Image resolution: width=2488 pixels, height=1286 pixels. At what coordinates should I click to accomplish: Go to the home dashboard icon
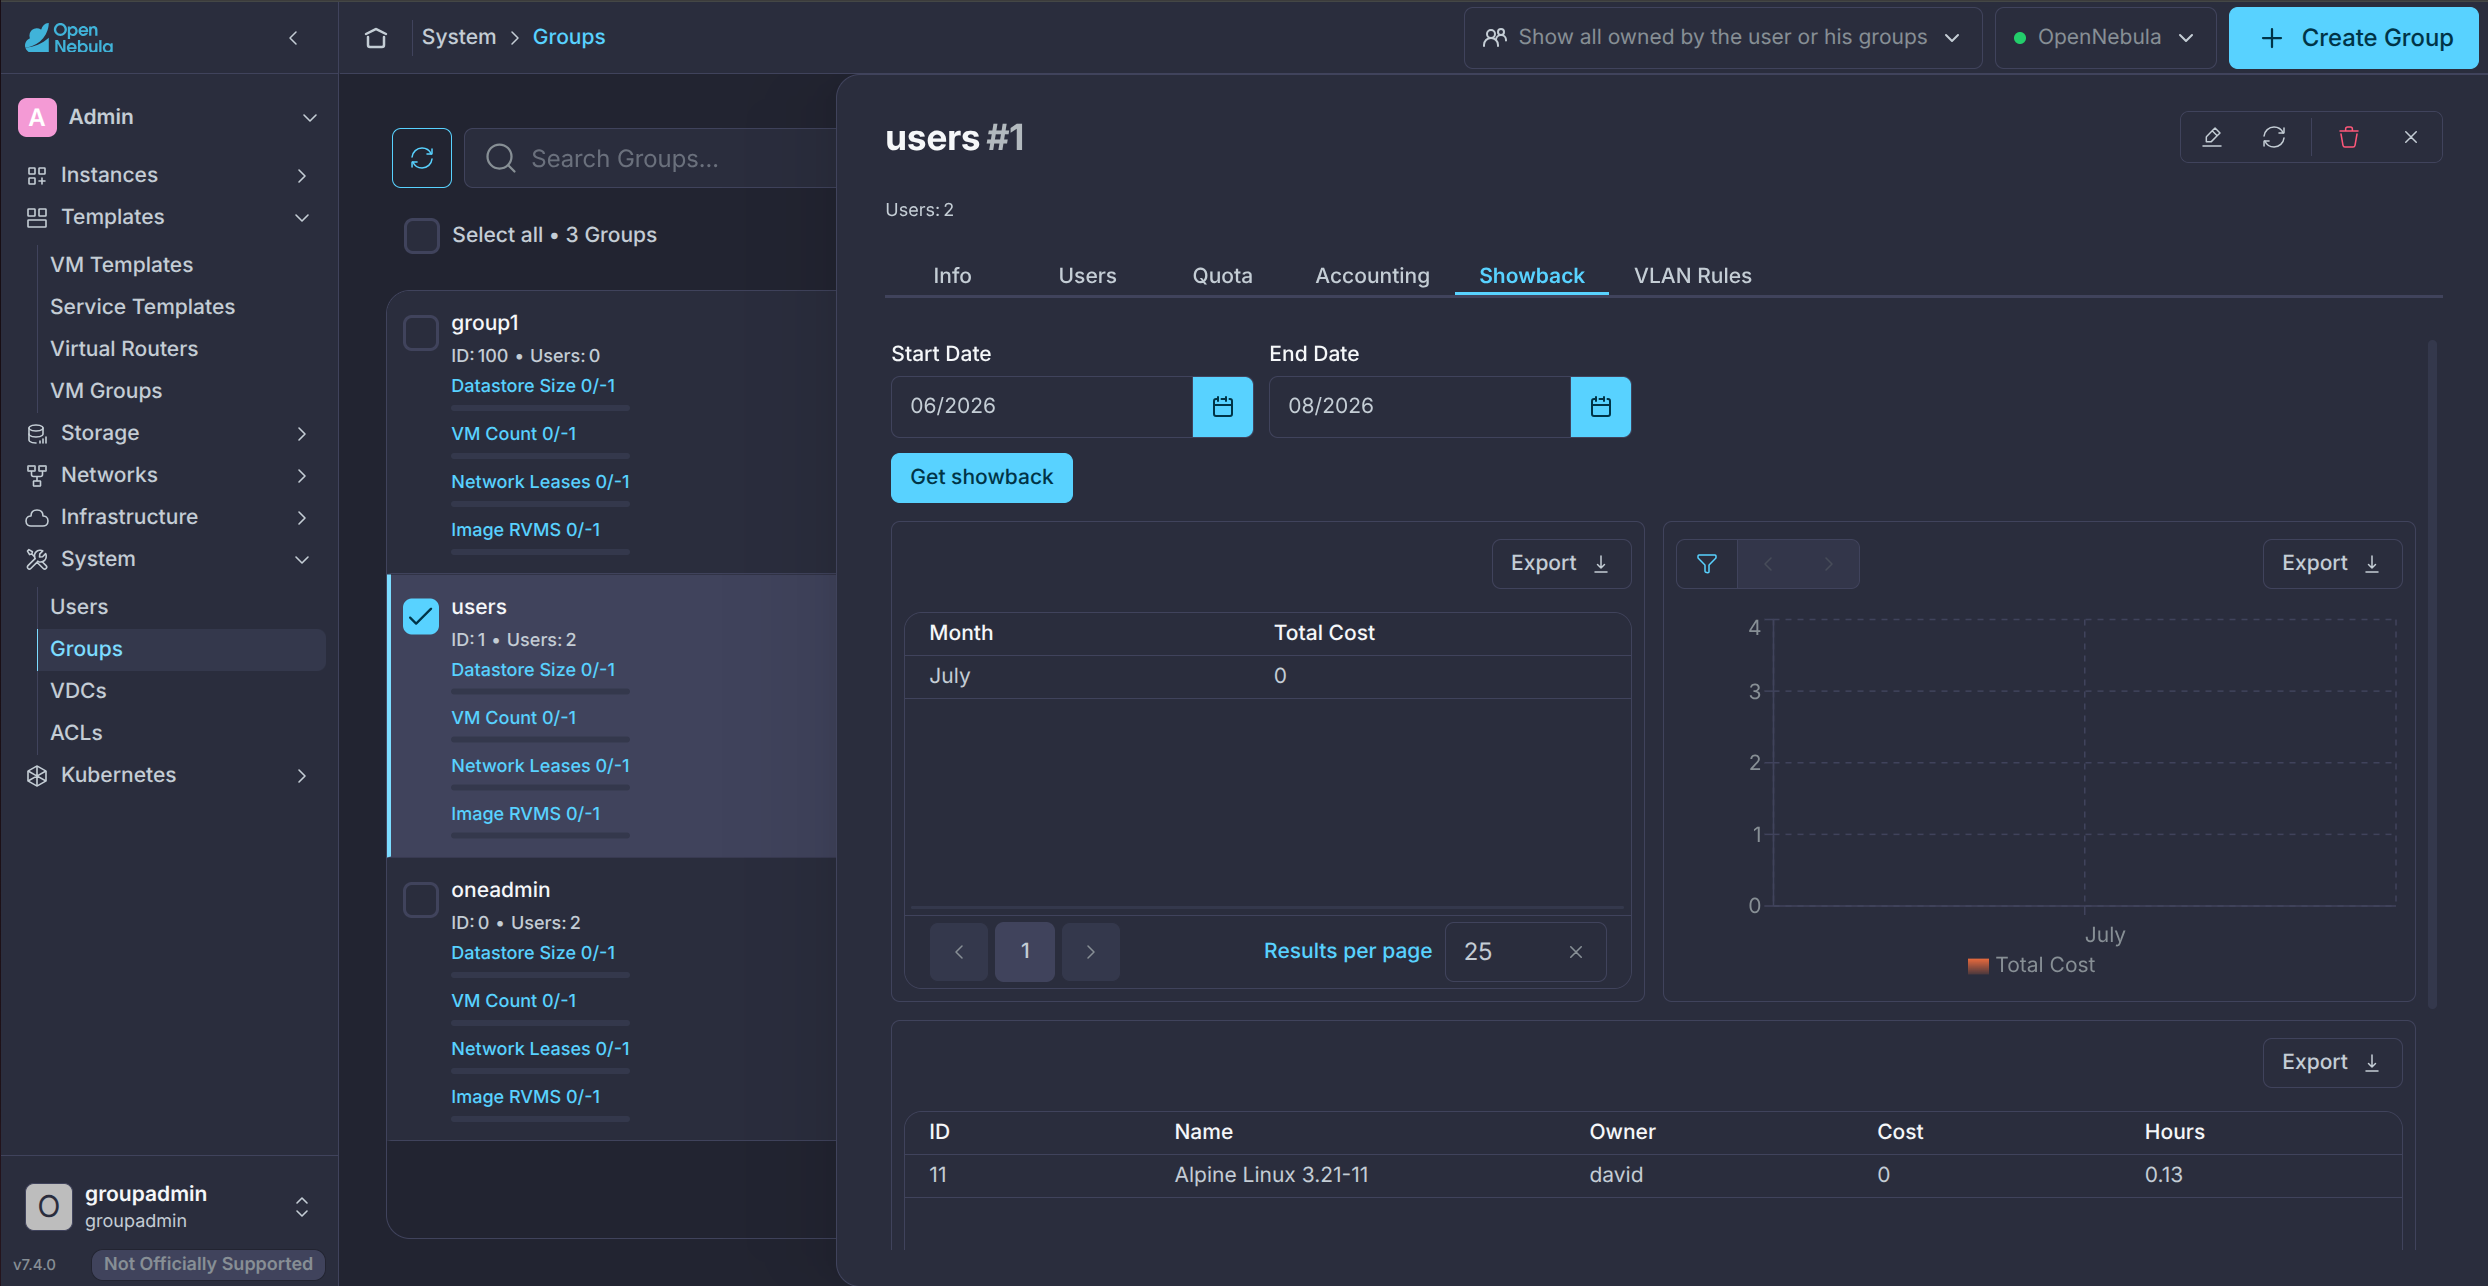point(376,38)
